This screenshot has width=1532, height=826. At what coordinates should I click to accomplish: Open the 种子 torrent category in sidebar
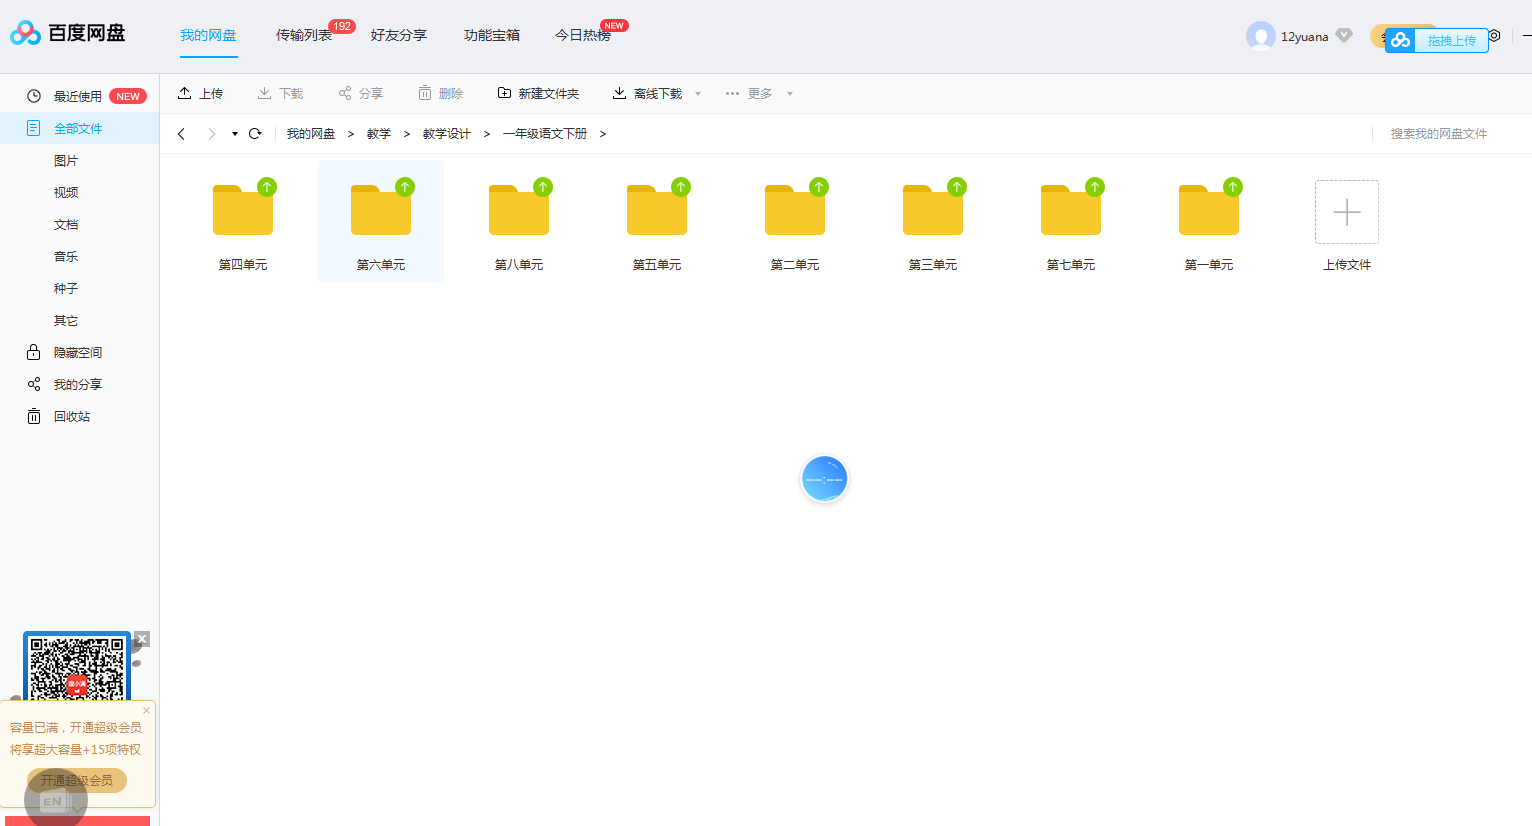(65, 288)
